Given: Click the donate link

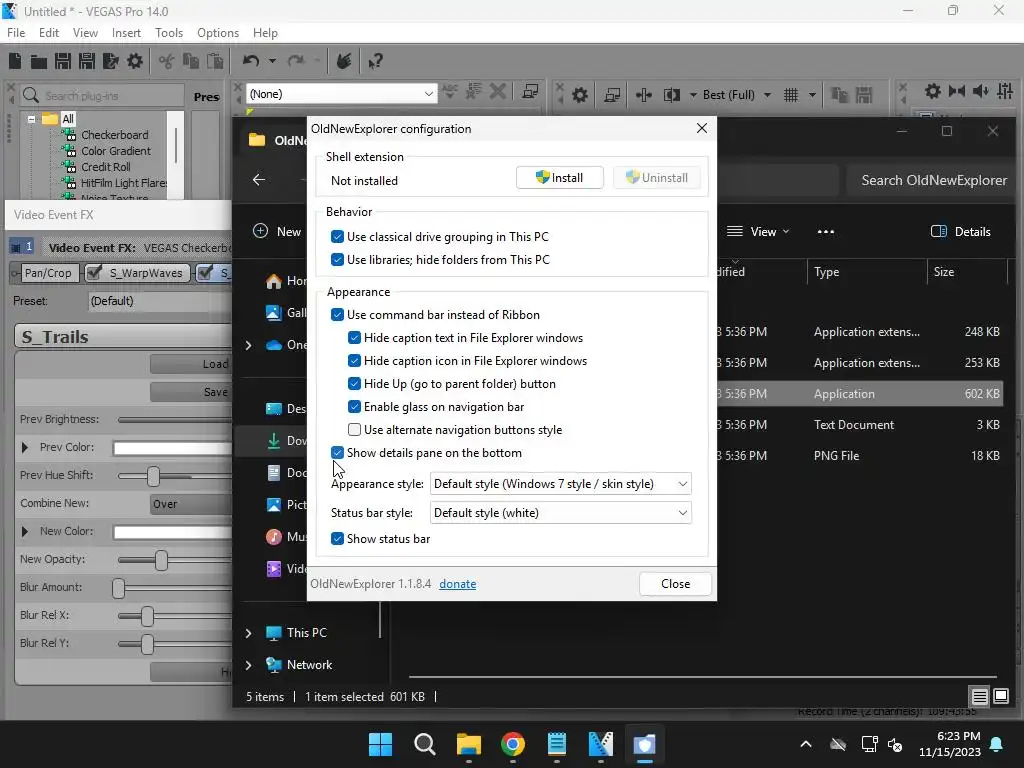Looking at the screenshot, I should point(457,584).
